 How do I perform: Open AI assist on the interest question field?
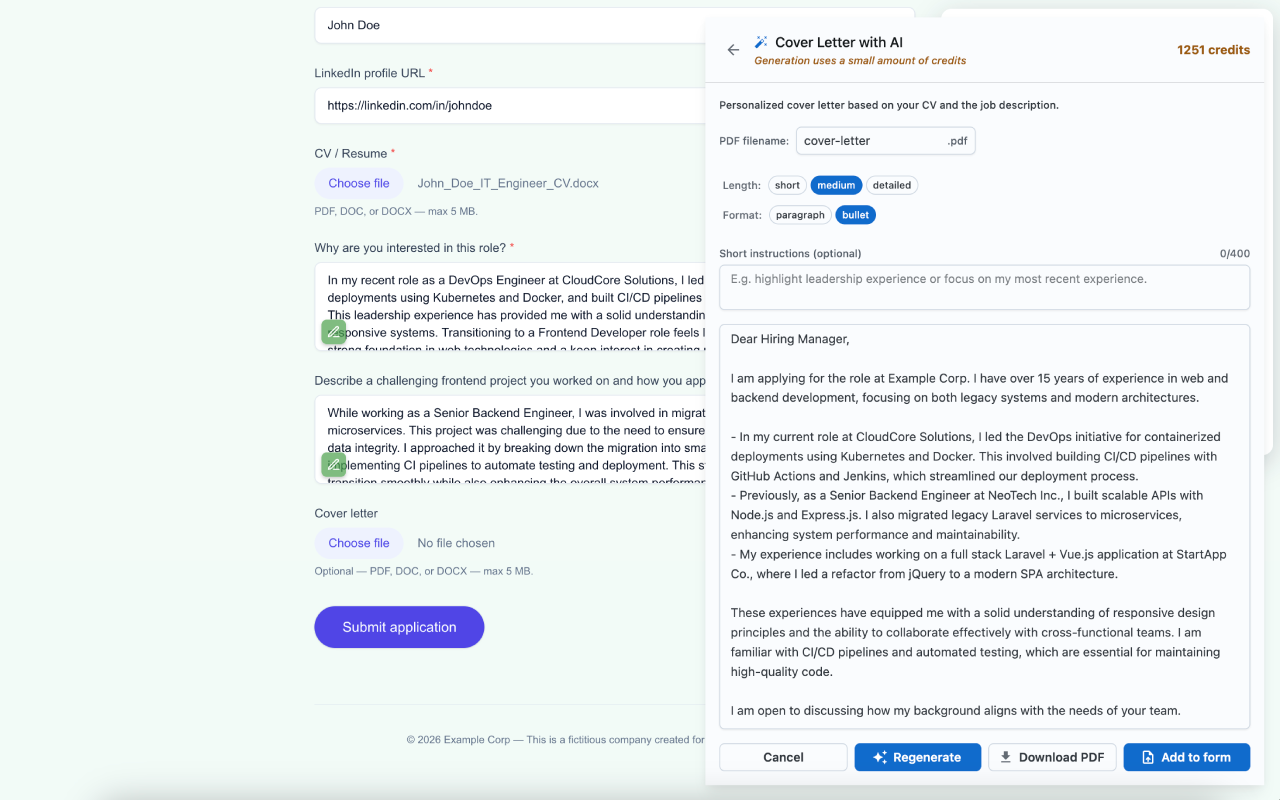click(x=333, y=331)
